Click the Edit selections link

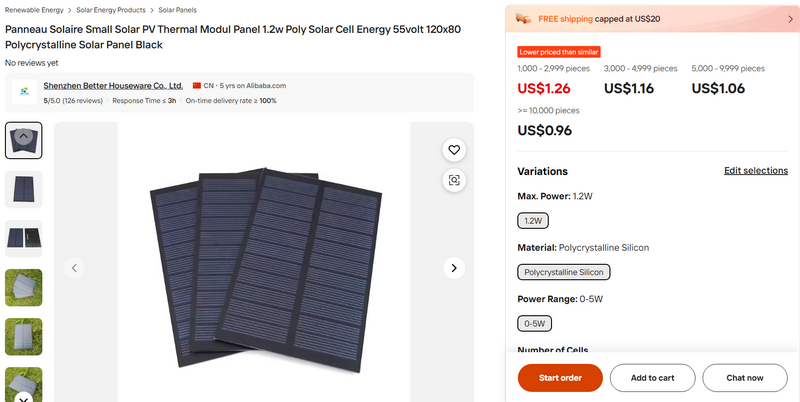pyautogui.click(x=755, y=171)
